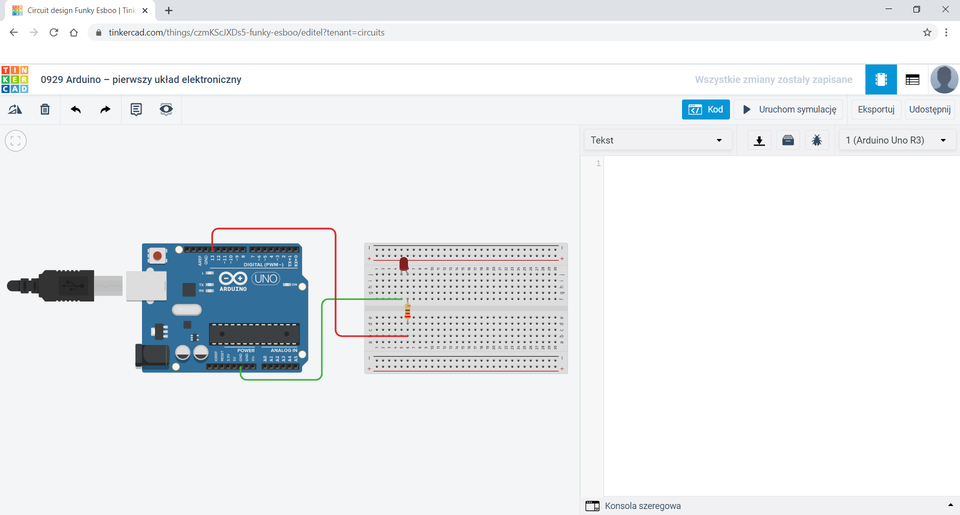Select board from Arduino Uno R3 dropdown
Screen dimensions: 960x515
coord(896,140)
